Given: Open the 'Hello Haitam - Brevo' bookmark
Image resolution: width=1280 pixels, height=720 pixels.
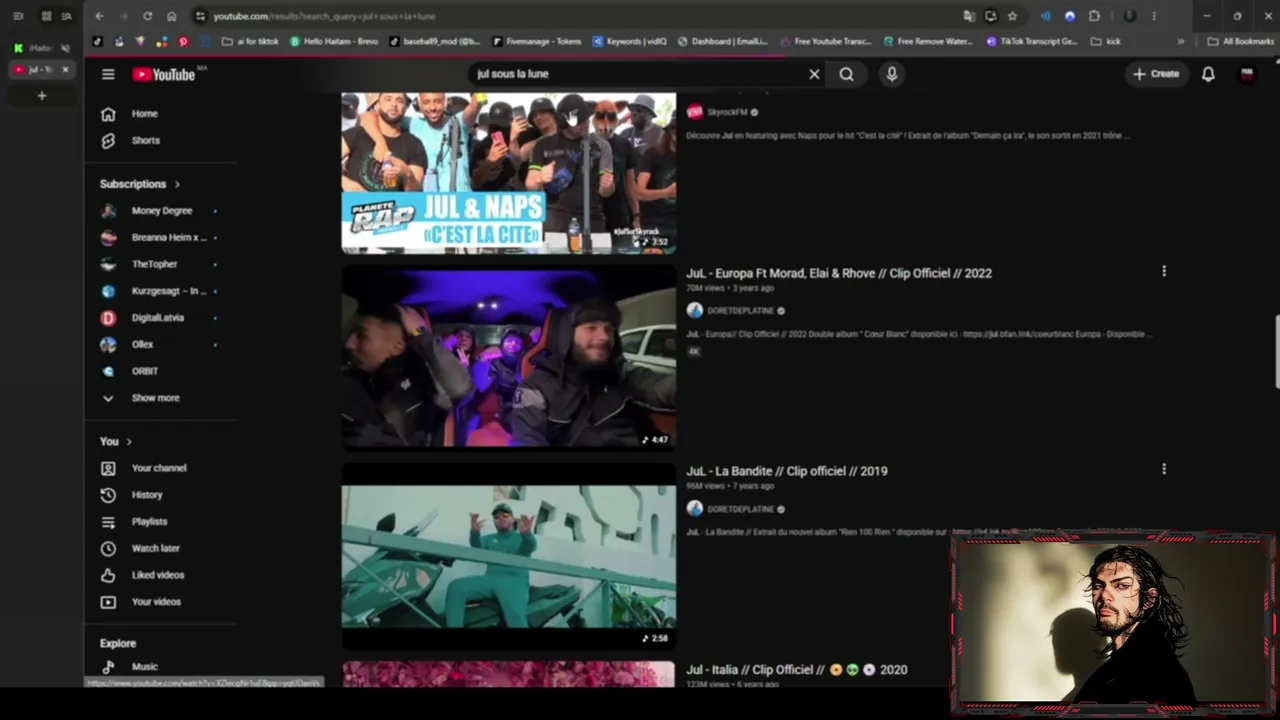Looking at the screenshot, I should click(334, 42).
